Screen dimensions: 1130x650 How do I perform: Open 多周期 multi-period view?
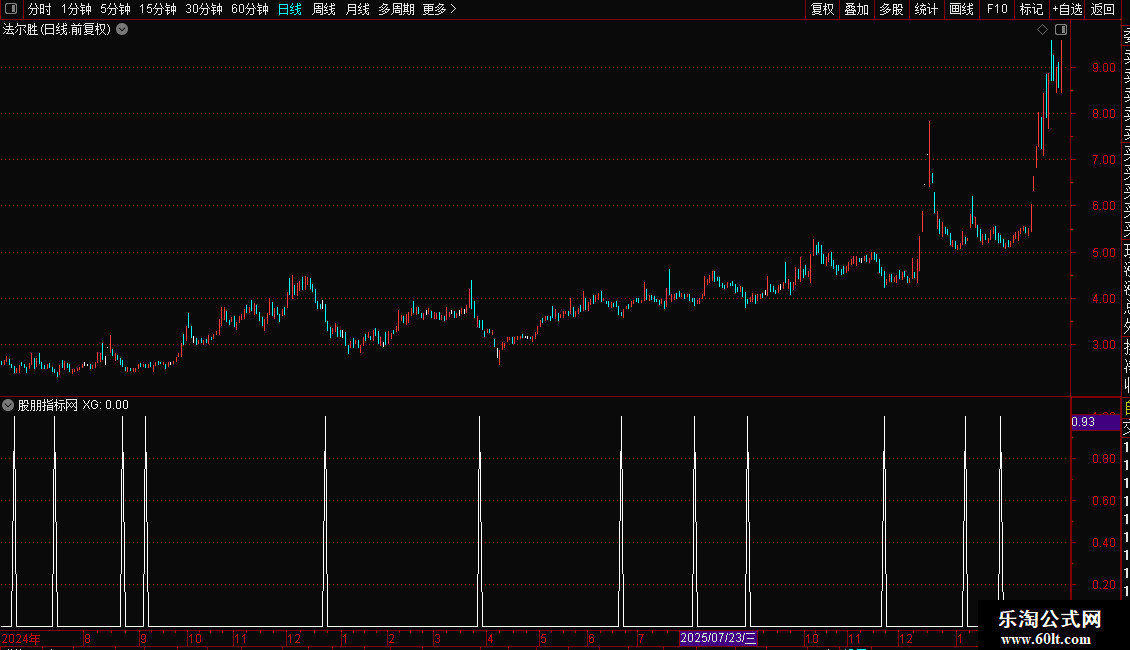coord(396,9)
